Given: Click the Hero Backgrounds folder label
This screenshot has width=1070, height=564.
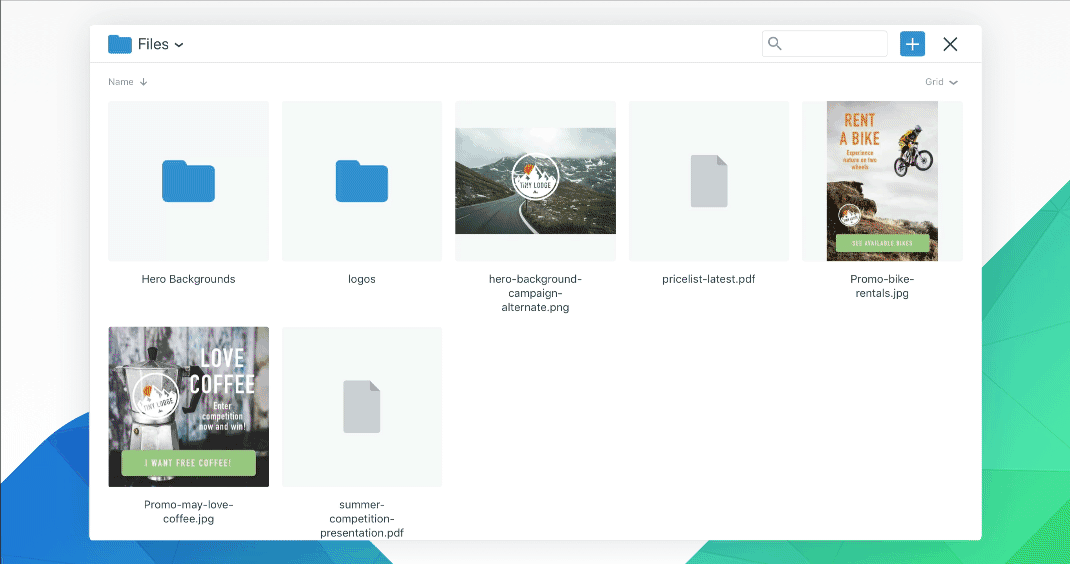Looking at the screenshot, I should [188, 279].
